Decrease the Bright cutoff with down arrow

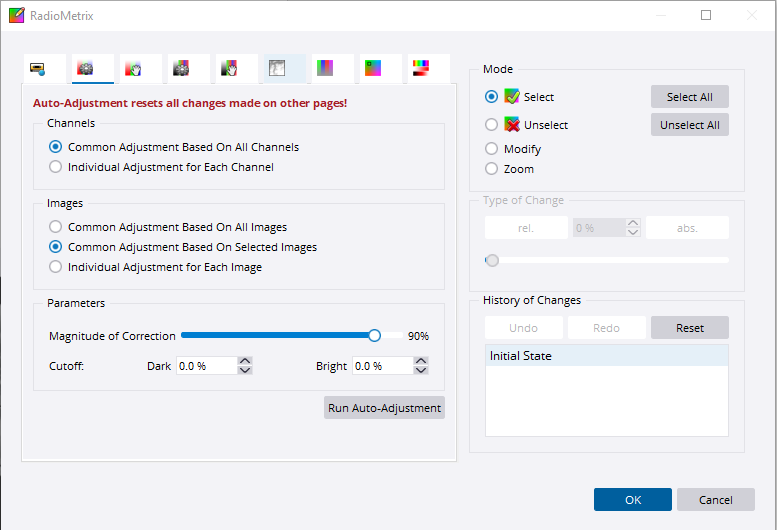coord(421,371)
